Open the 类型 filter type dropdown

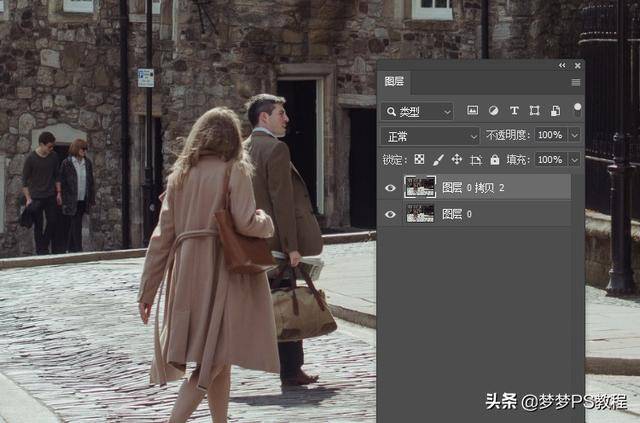click(x=418, y=111)
